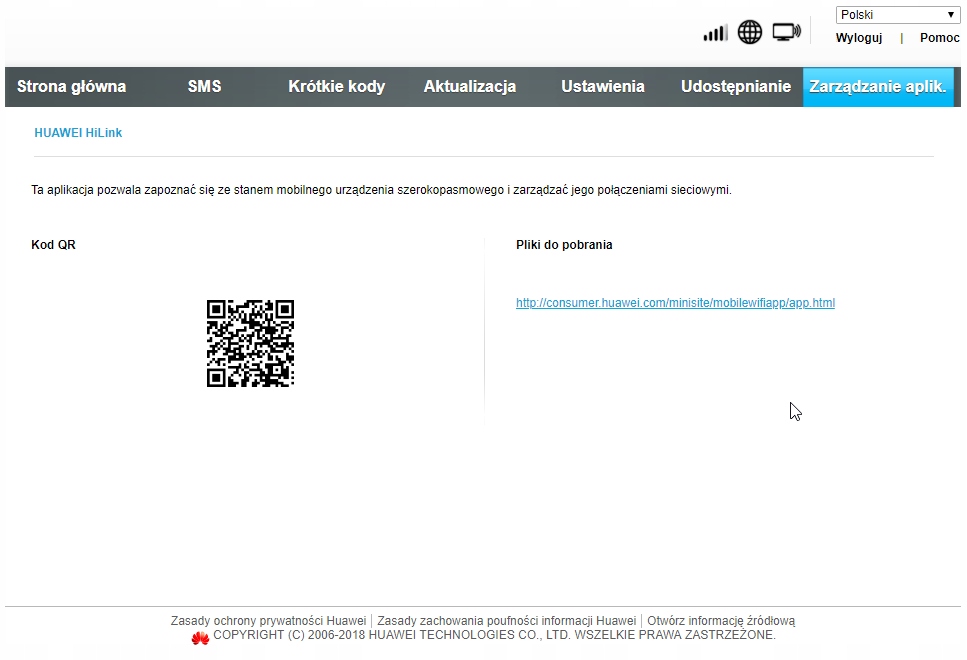Click the COPYRIGHT 2006-2018 footer text
This screenshot has width=967, height=660.
tap(494, 635)
